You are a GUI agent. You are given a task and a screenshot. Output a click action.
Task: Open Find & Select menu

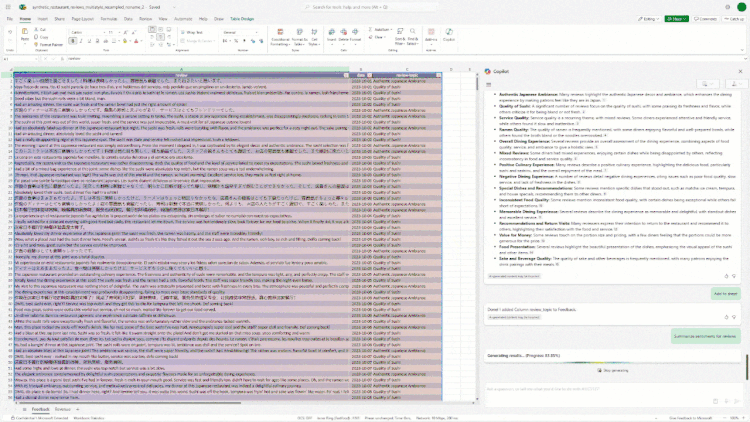point(413,37)
